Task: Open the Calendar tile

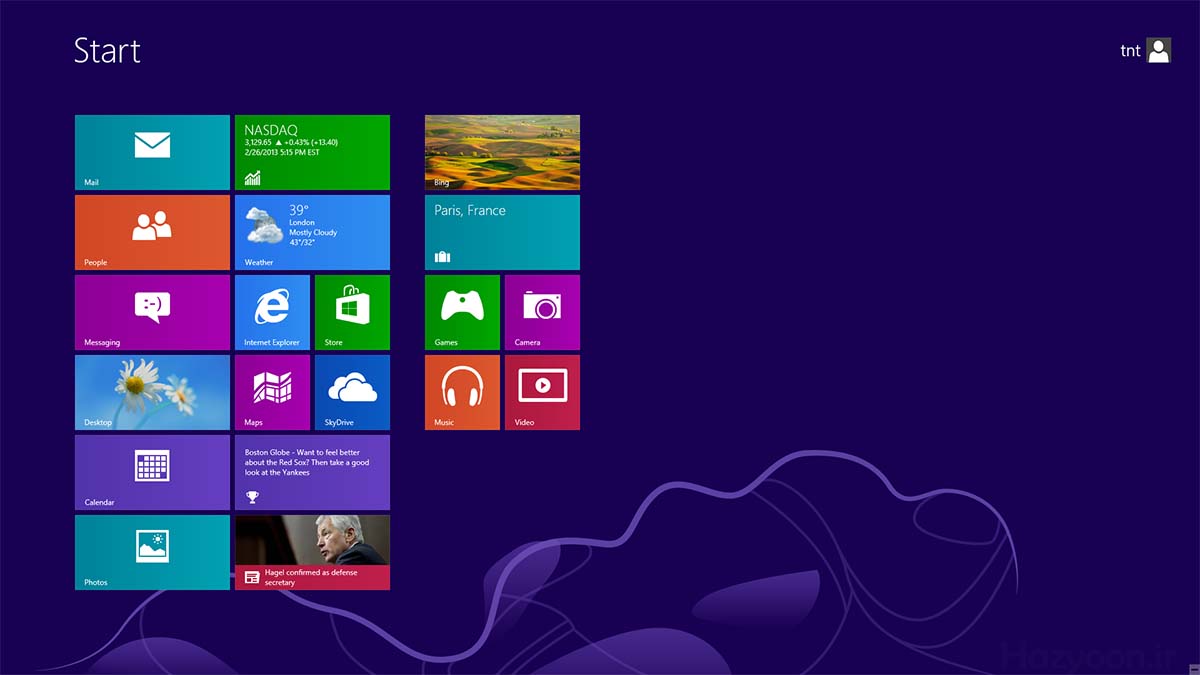Action: click(152, 472)
